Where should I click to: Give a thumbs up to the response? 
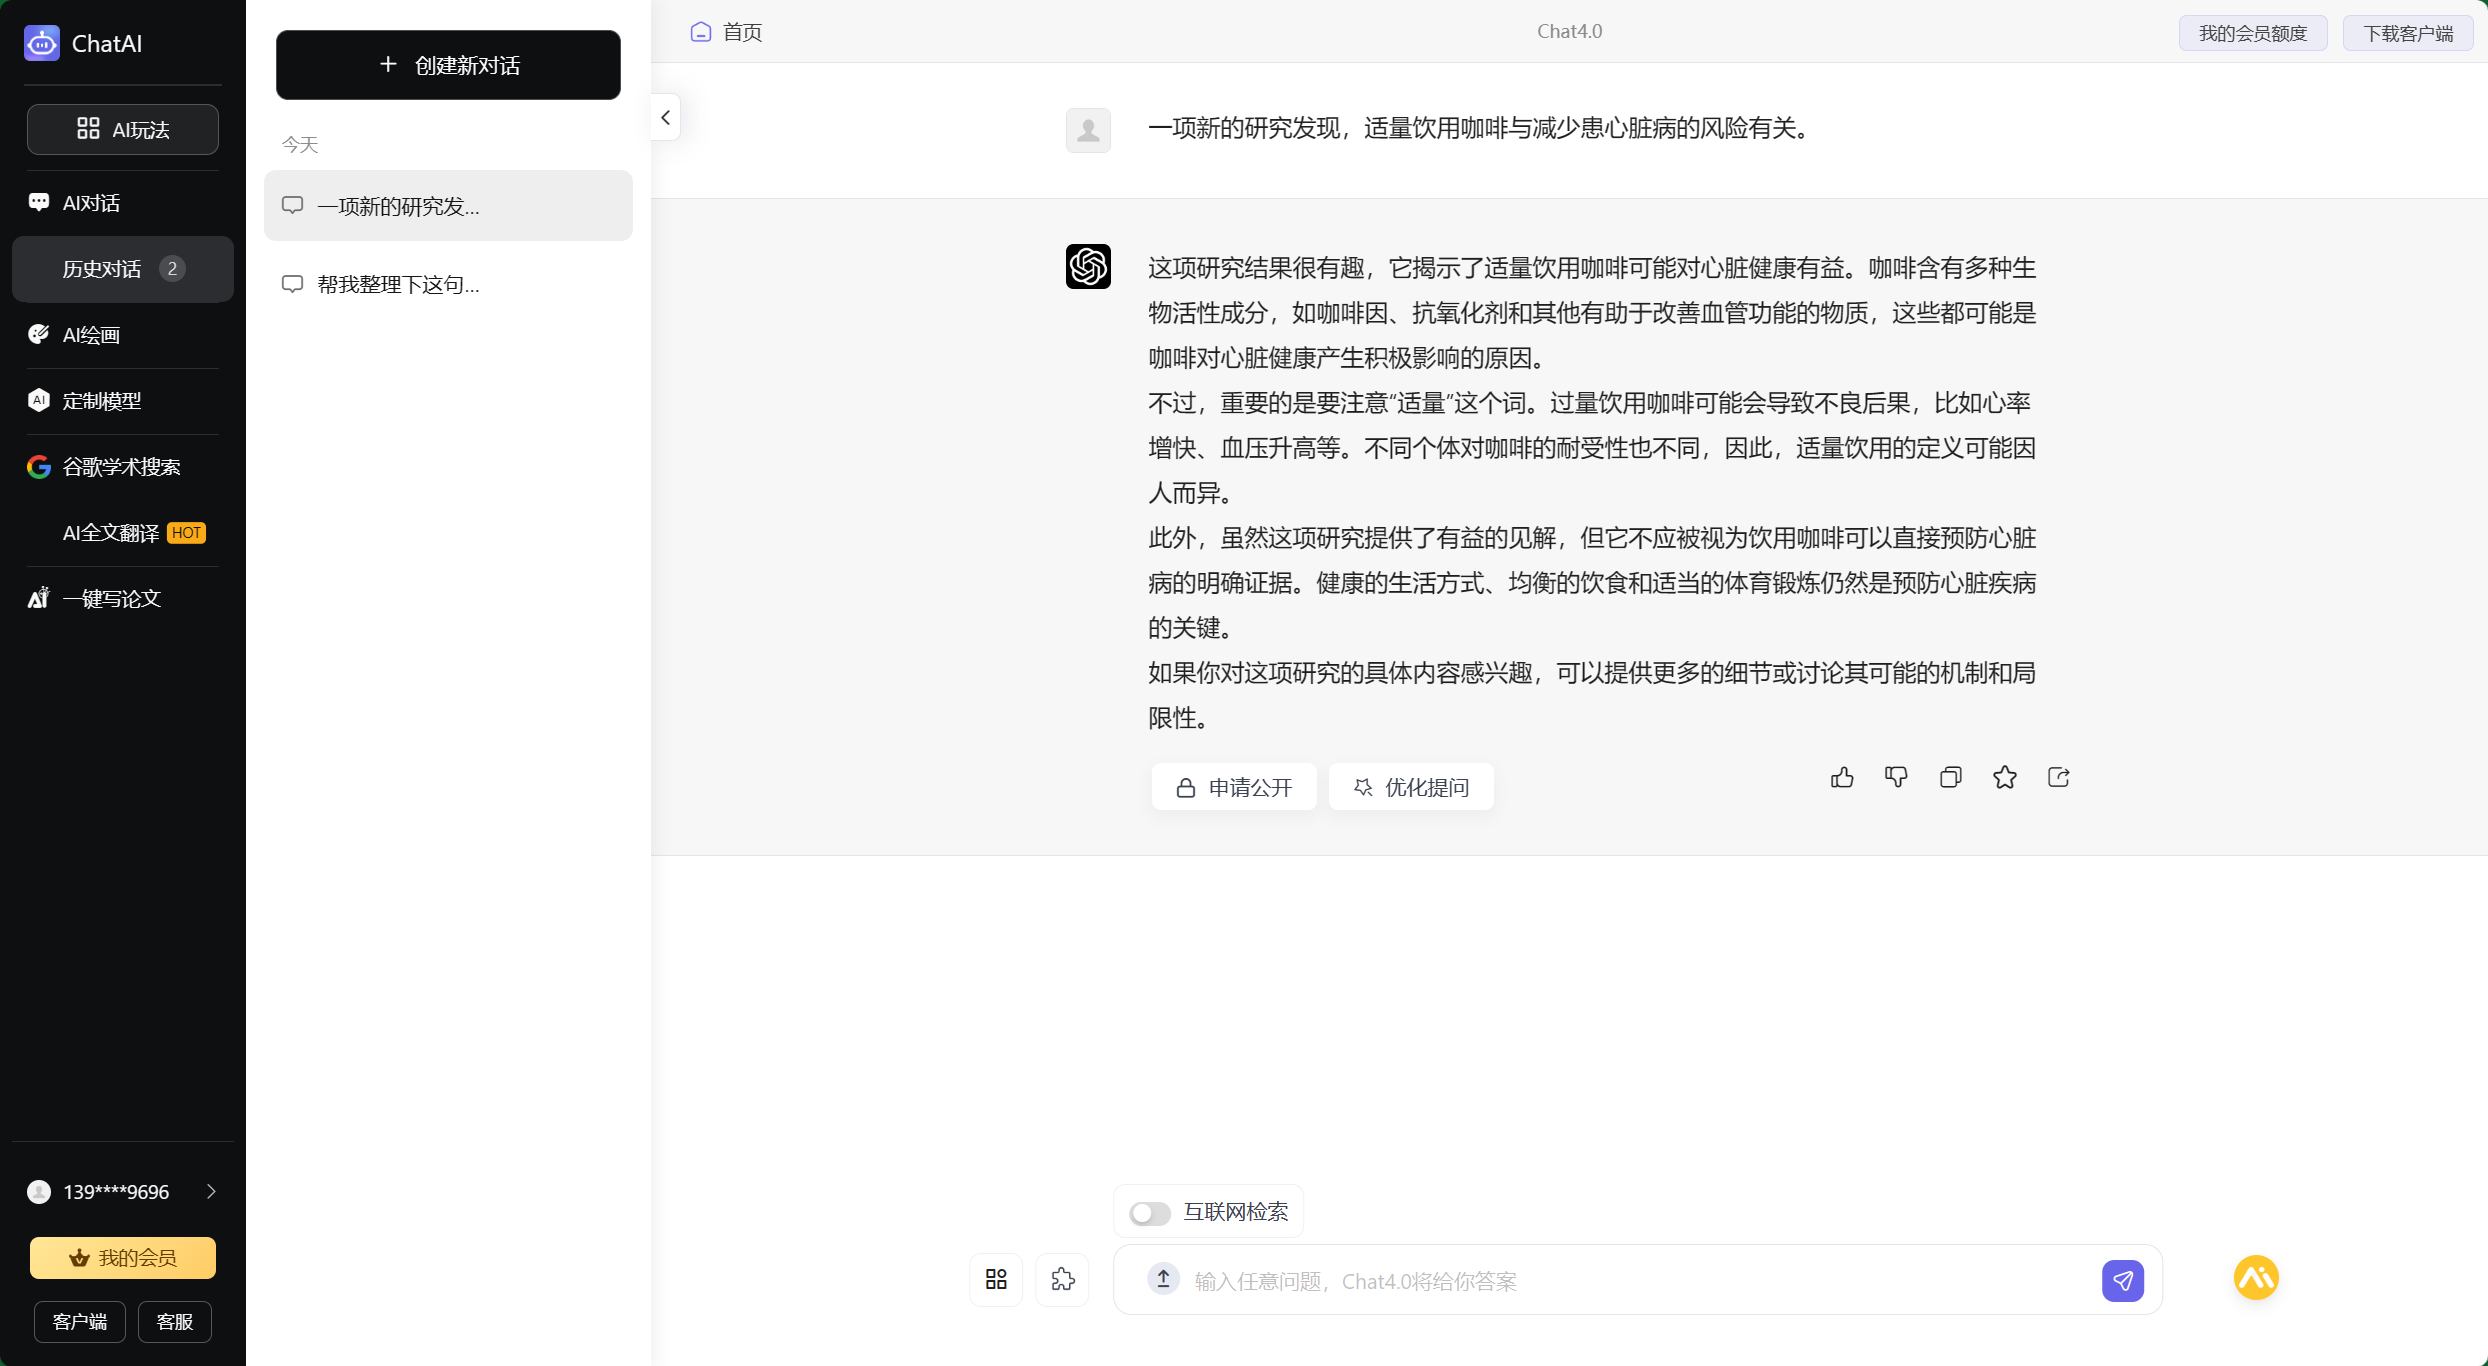pos(1842,777)
